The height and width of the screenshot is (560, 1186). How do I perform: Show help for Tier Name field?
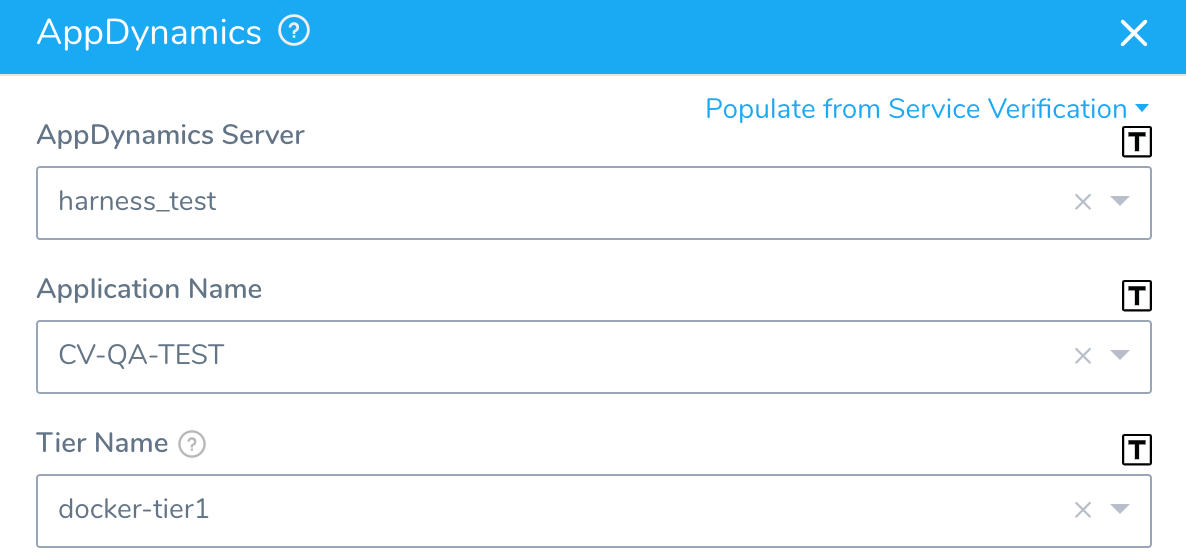pos(192,444)
